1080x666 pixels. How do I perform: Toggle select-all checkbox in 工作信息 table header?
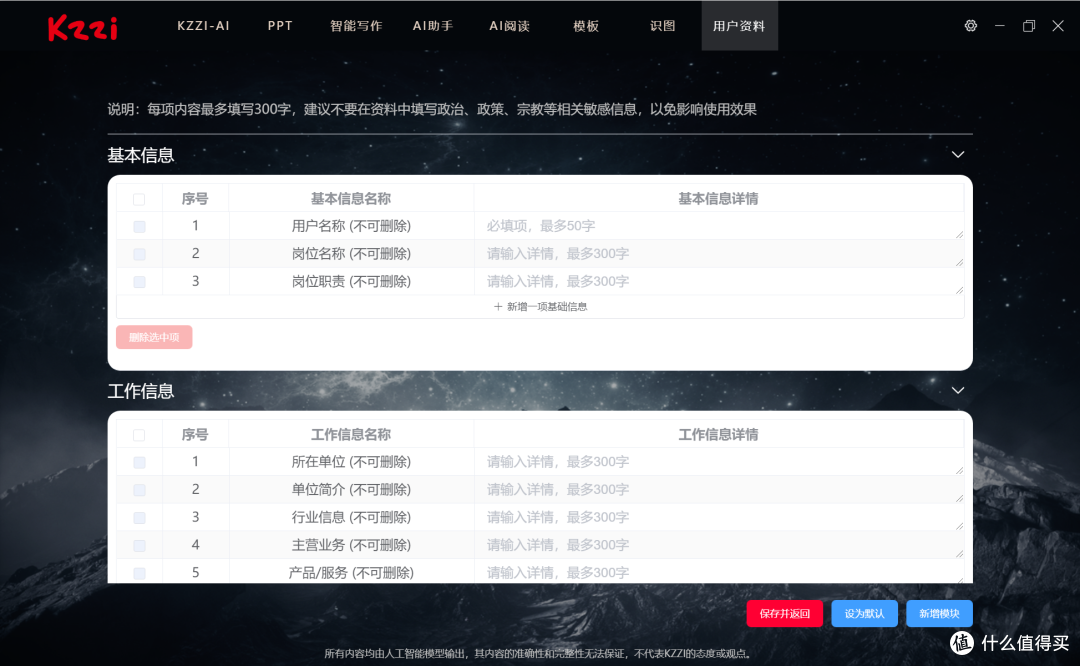click(139, 435)
